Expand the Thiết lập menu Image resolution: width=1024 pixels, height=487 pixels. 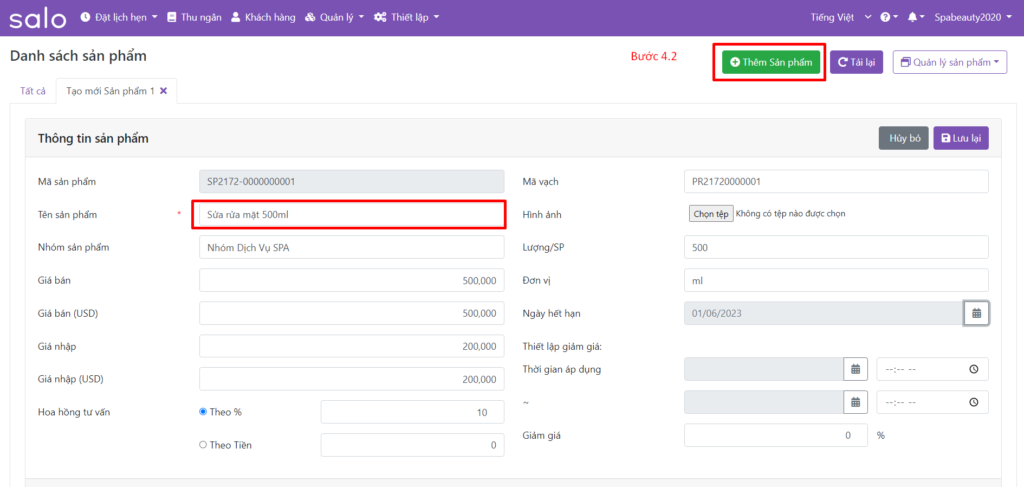[x=406, y=18]
